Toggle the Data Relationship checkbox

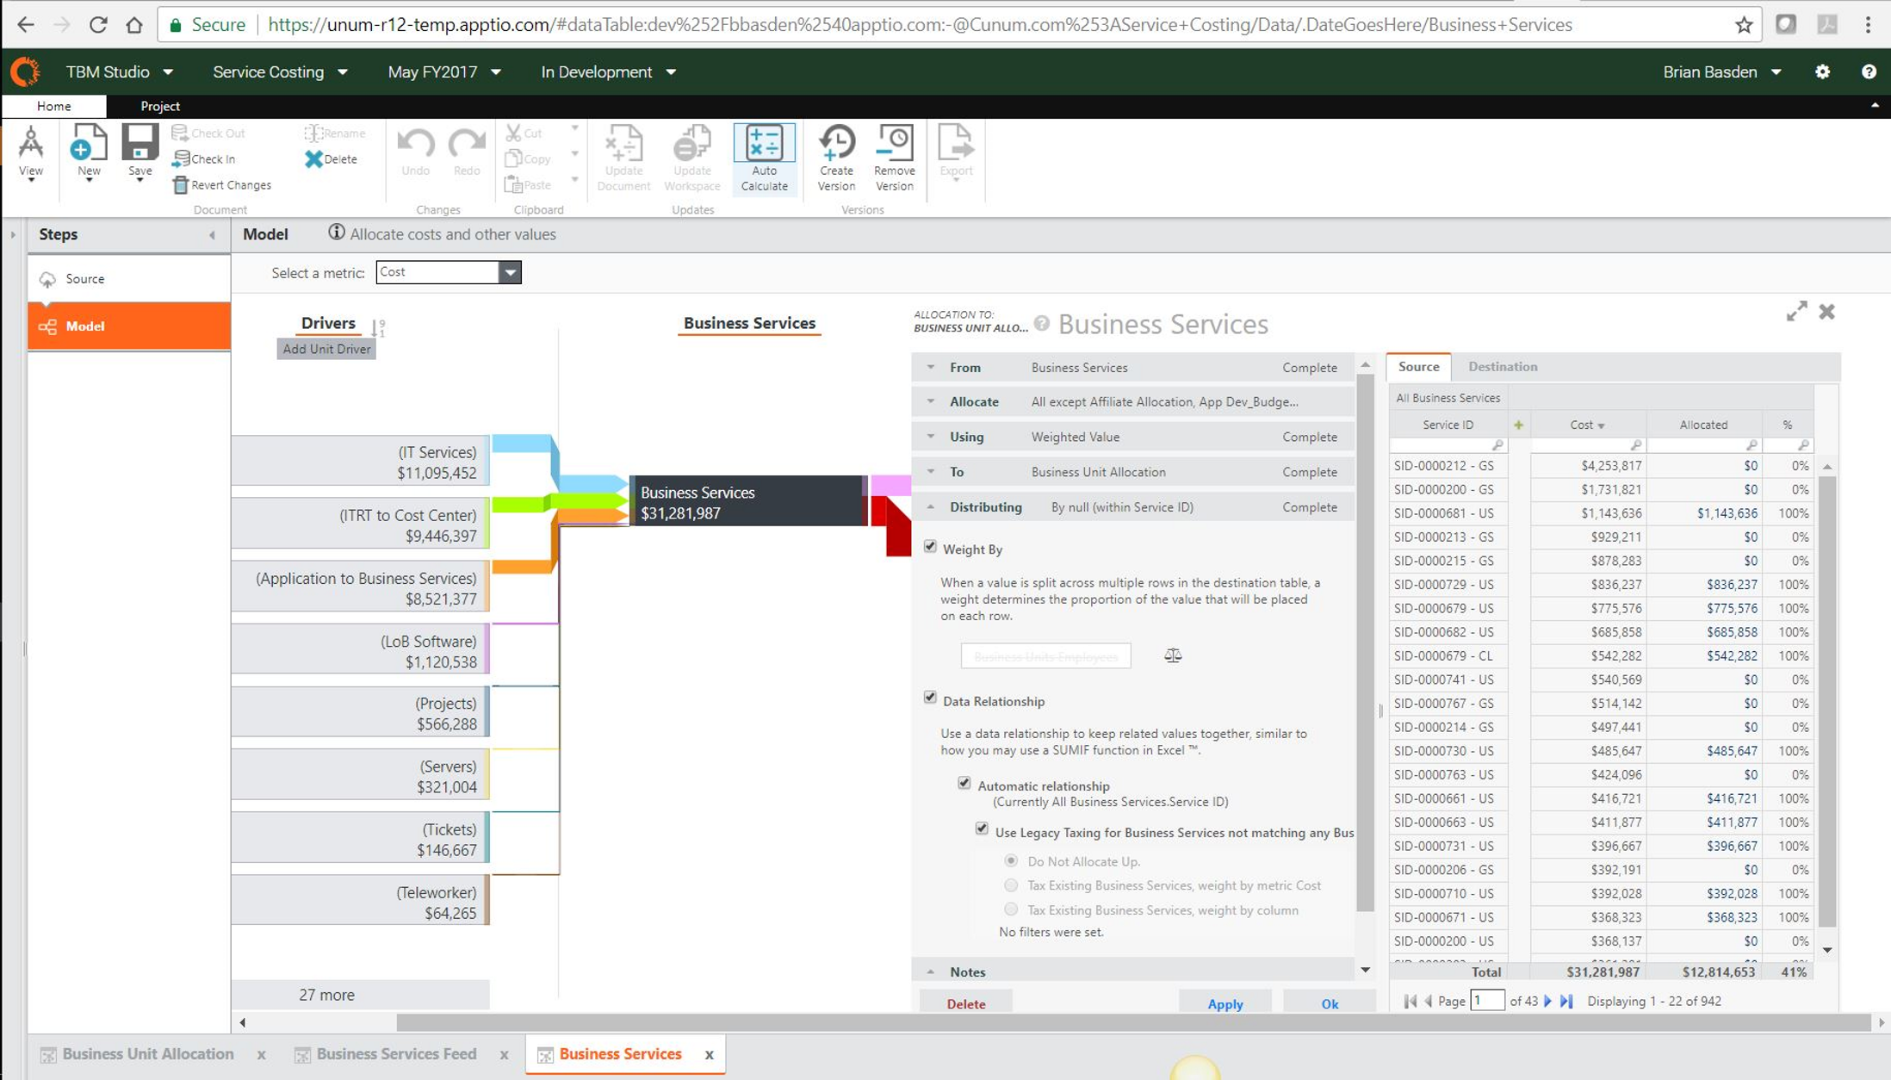click(931, 698)
